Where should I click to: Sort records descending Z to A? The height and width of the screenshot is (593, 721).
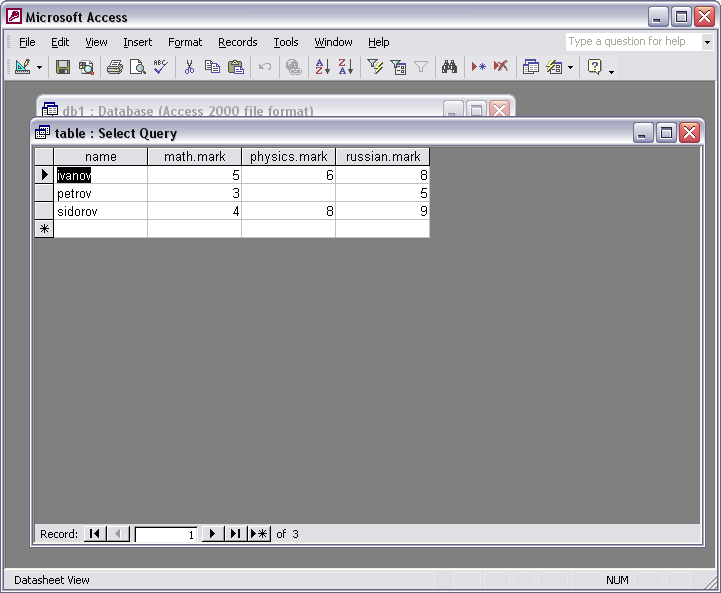click(x=345, y=67)
